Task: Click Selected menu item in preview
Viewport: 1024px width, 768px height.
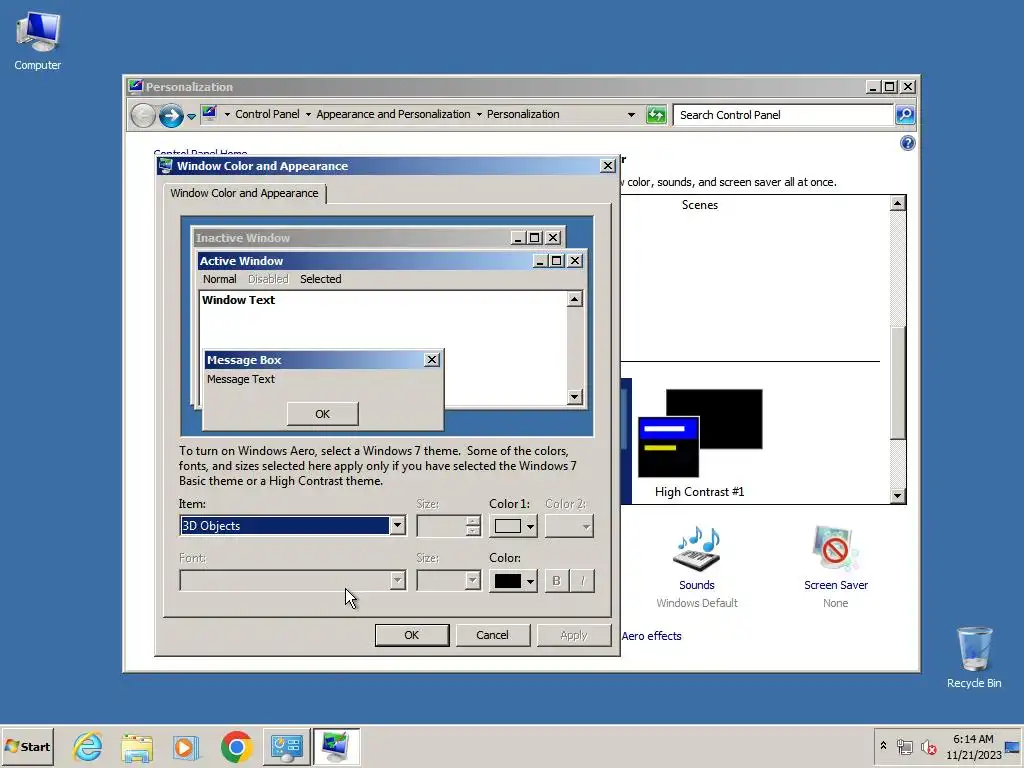Action: coord(321,279)
